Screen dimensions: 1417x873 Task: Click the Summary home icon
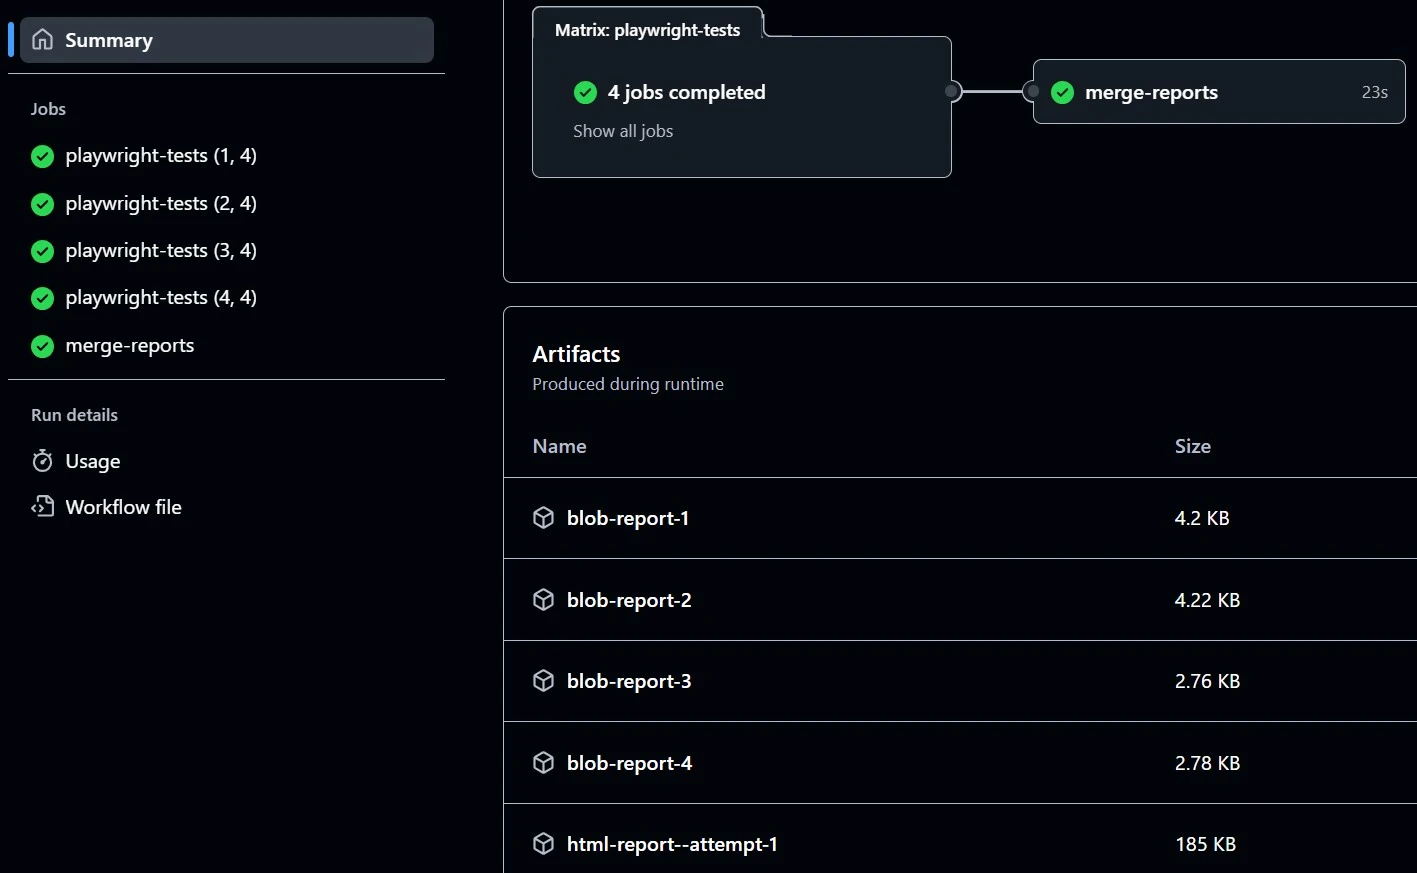pyautogui.click(x=42, y=40)
